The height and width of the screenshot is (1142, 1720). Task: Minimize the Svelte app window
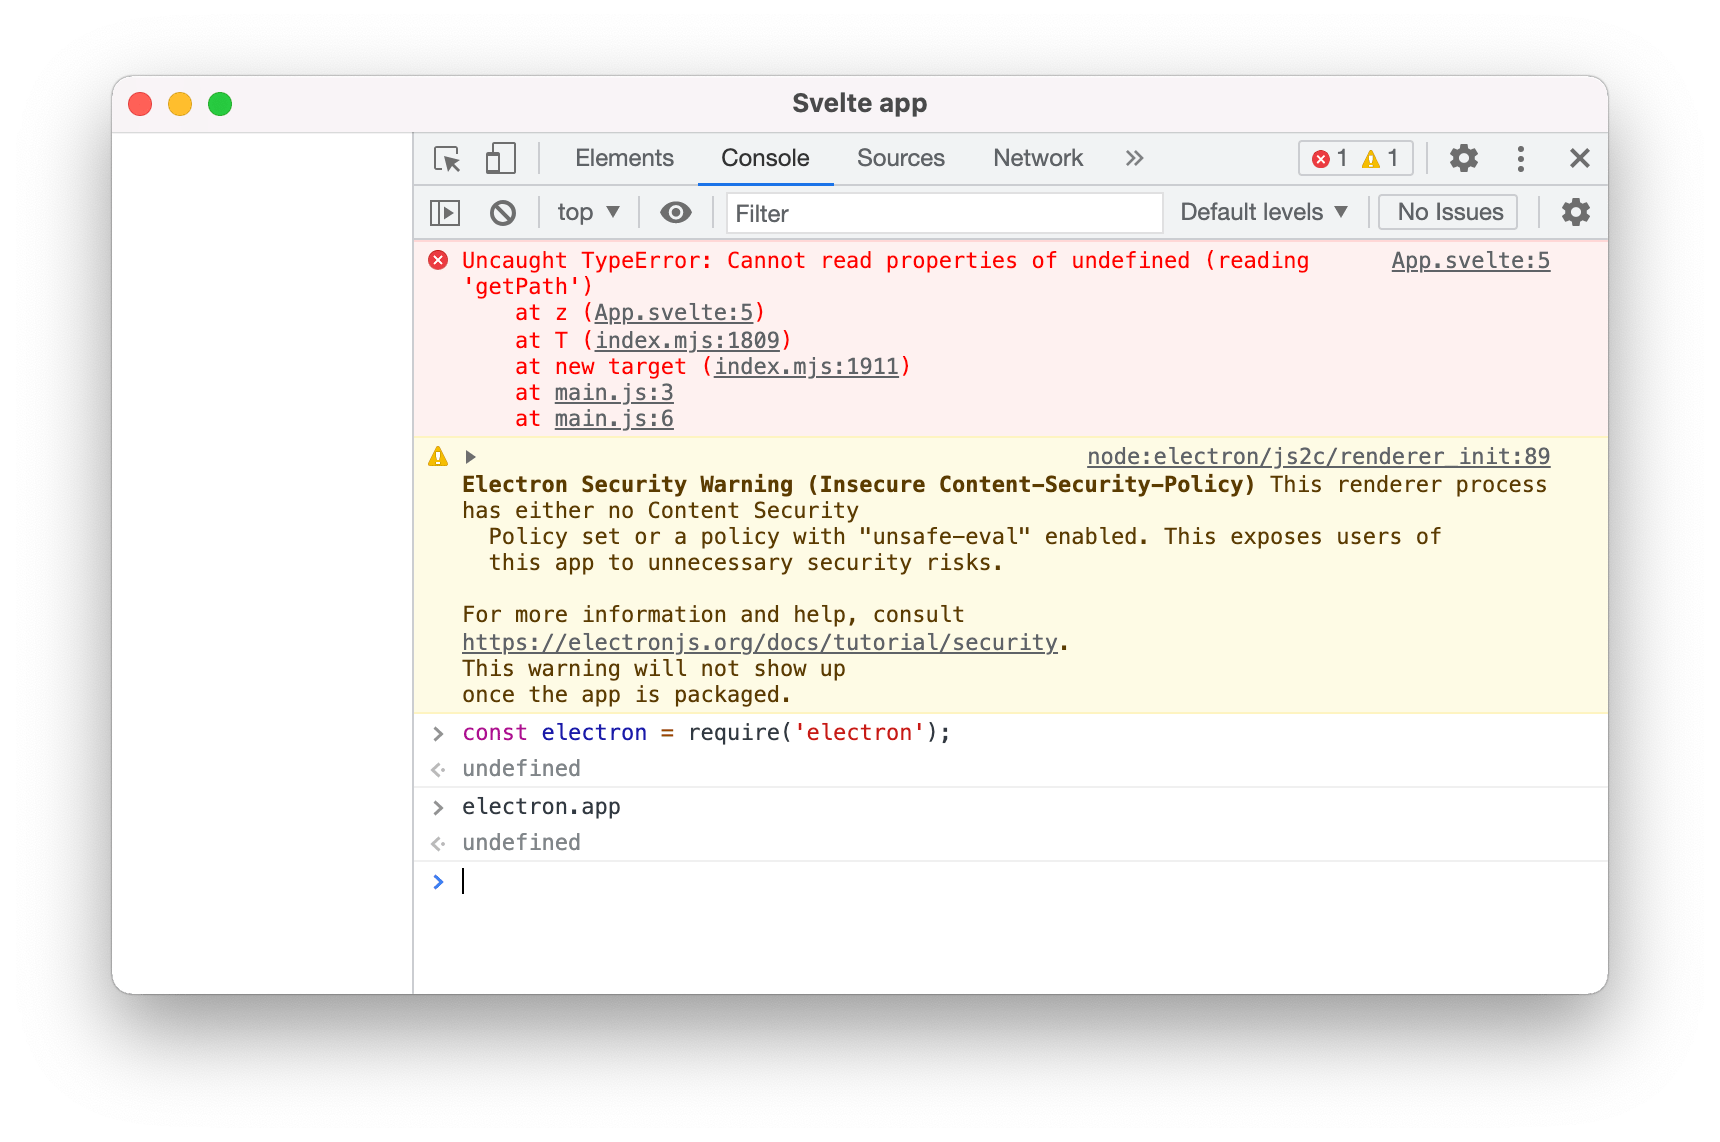(180, 104)
